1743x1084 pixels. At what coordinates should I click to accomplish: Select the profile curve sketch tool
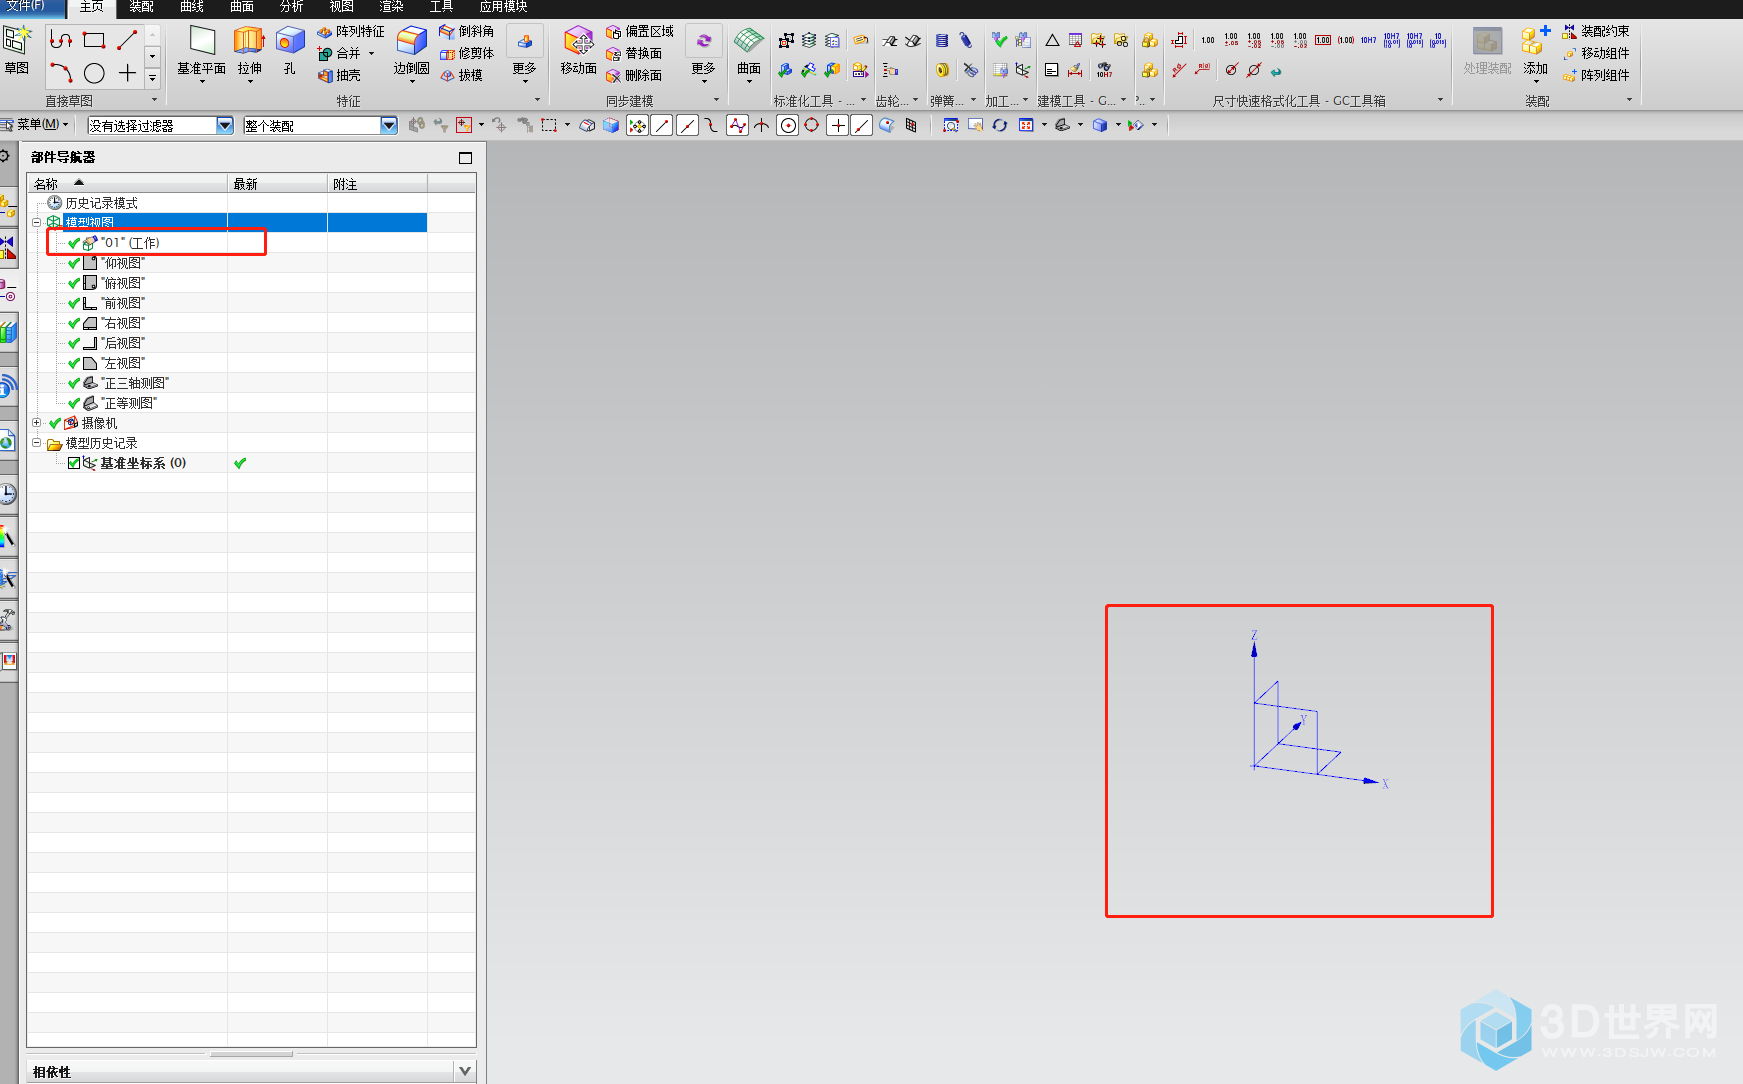tap(61, 40)
